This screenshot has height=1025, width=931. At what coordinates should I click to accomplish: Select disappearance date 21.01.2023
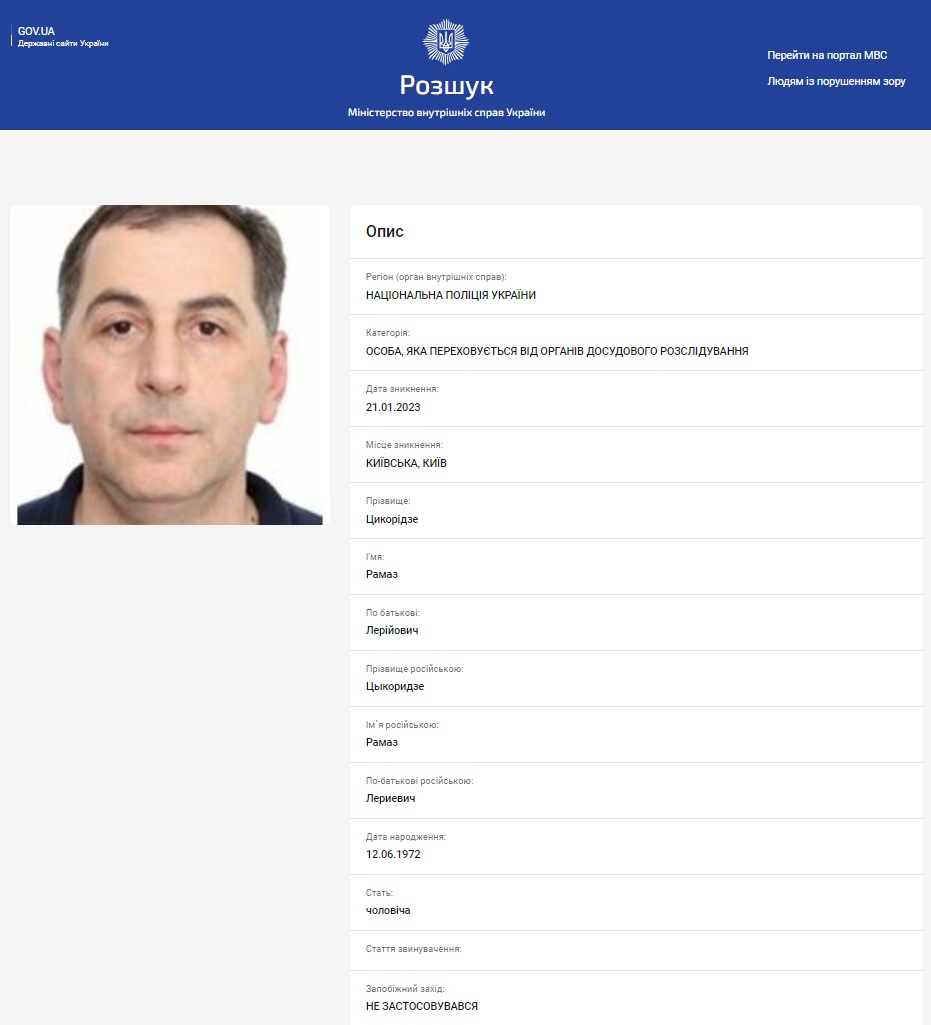coord(394,407)
